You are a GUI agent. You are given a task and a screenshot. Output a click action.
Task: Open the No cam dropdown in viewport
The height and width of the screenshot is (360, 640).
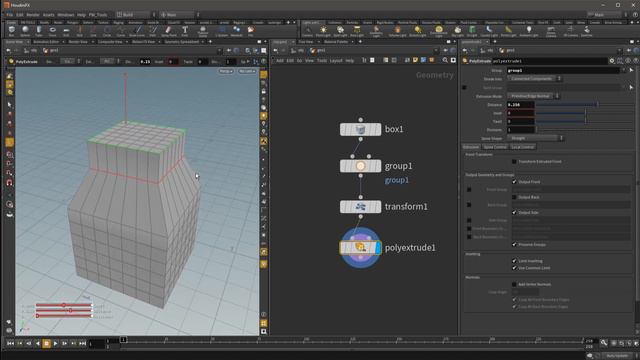coord(247,71)
